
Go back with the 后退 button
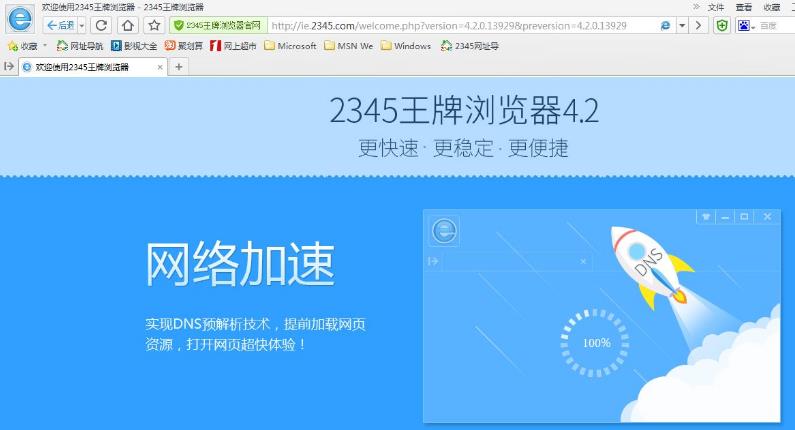(60, 25)
